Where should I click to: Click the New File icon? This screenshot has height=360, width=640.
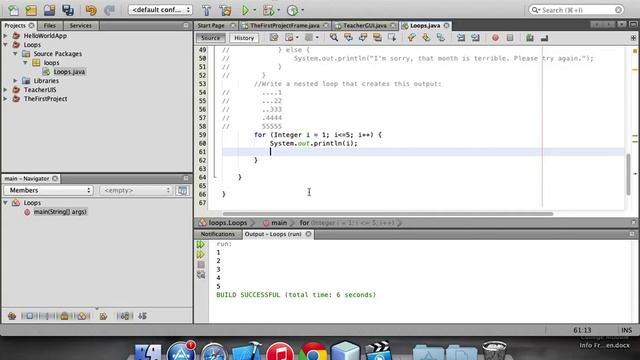(x=13, y=10)
